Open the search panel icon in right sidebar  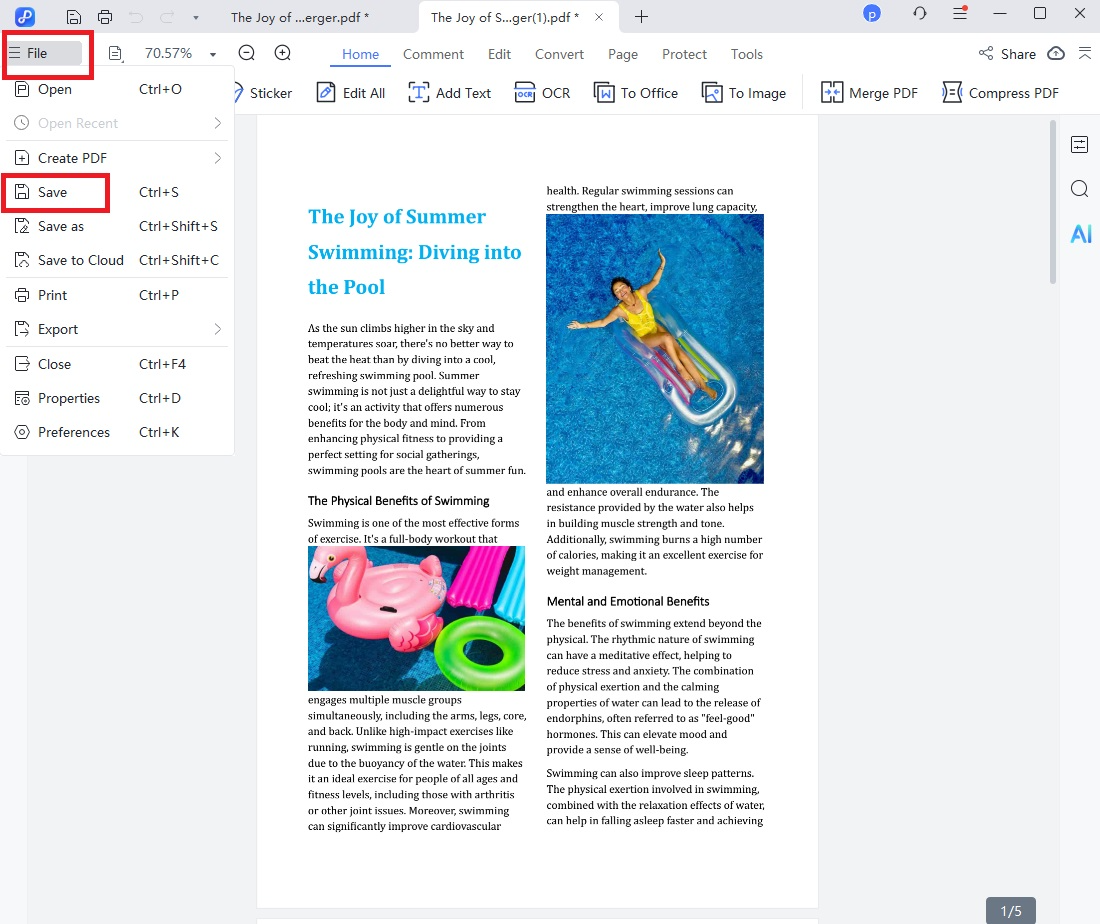(x=1079, y=189)
